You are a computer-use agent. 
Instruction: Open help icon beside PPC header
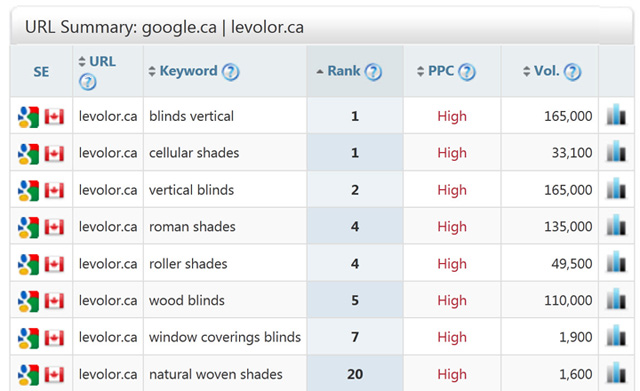(x=467, y=72)
